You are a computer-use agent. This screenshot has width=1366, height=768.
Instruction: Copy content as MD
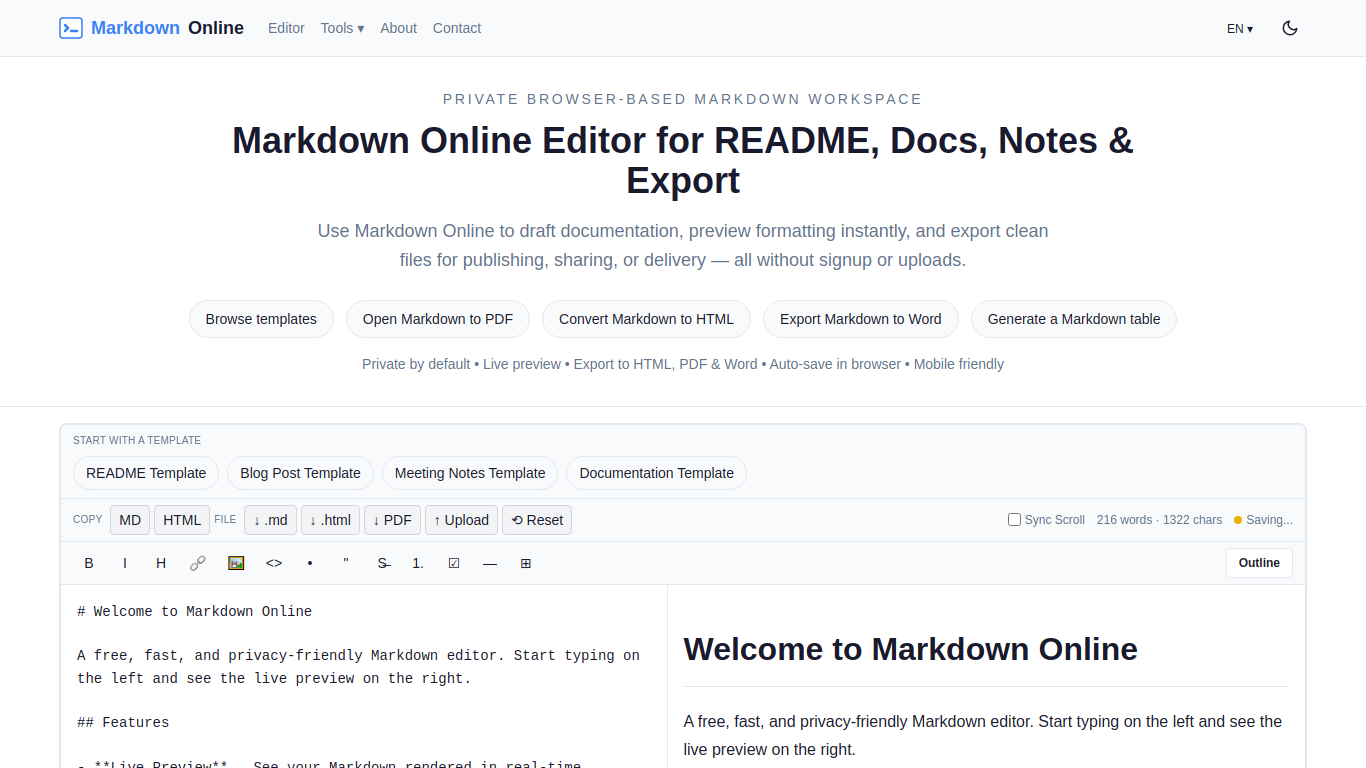pos(130,520)
